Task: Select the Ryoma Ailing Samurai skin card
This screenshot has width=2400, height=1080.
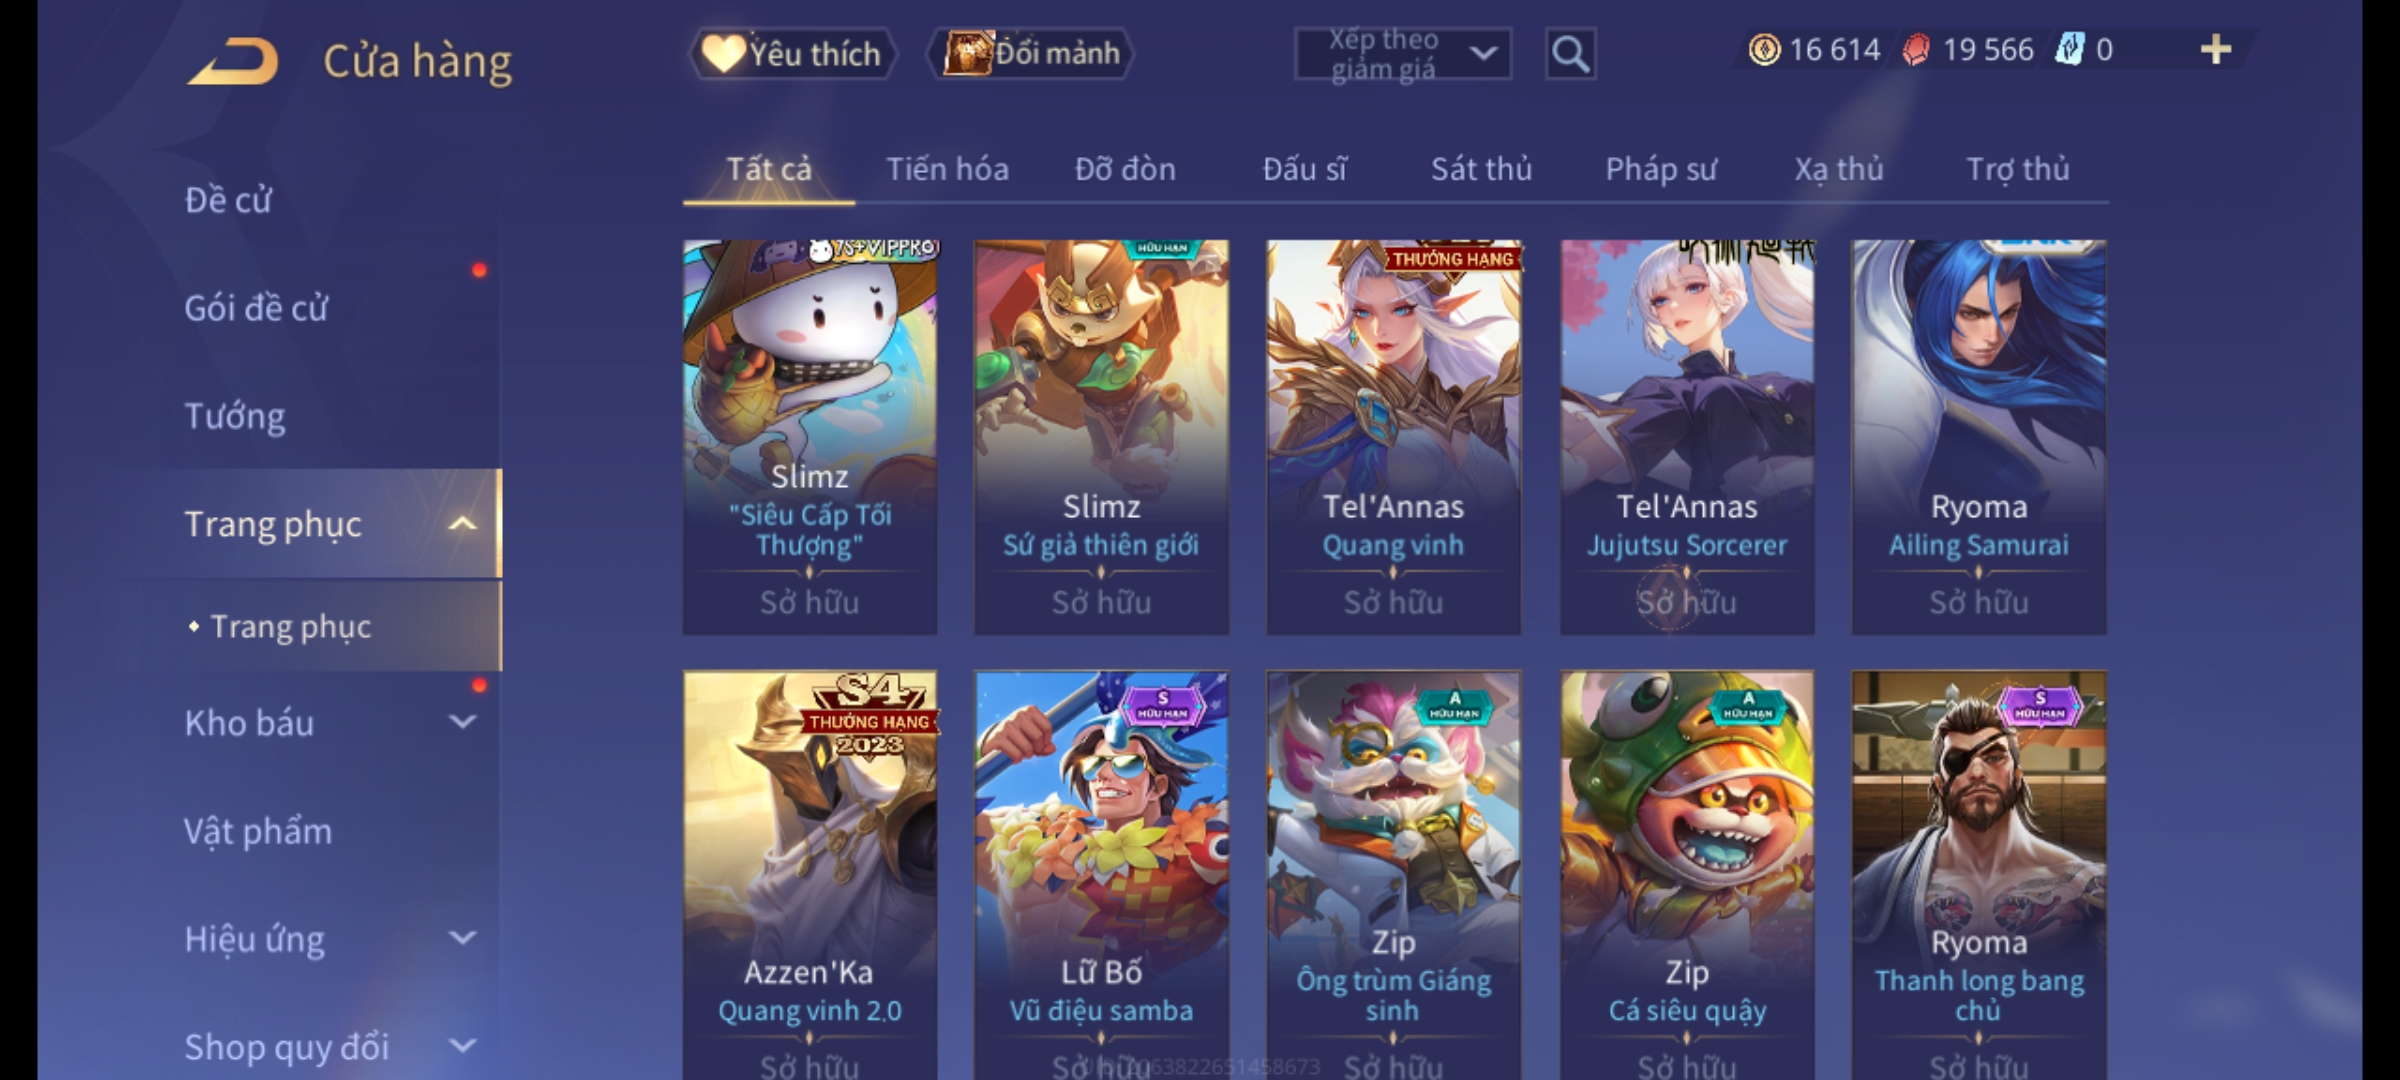Action: click(x=1979, y=437)
